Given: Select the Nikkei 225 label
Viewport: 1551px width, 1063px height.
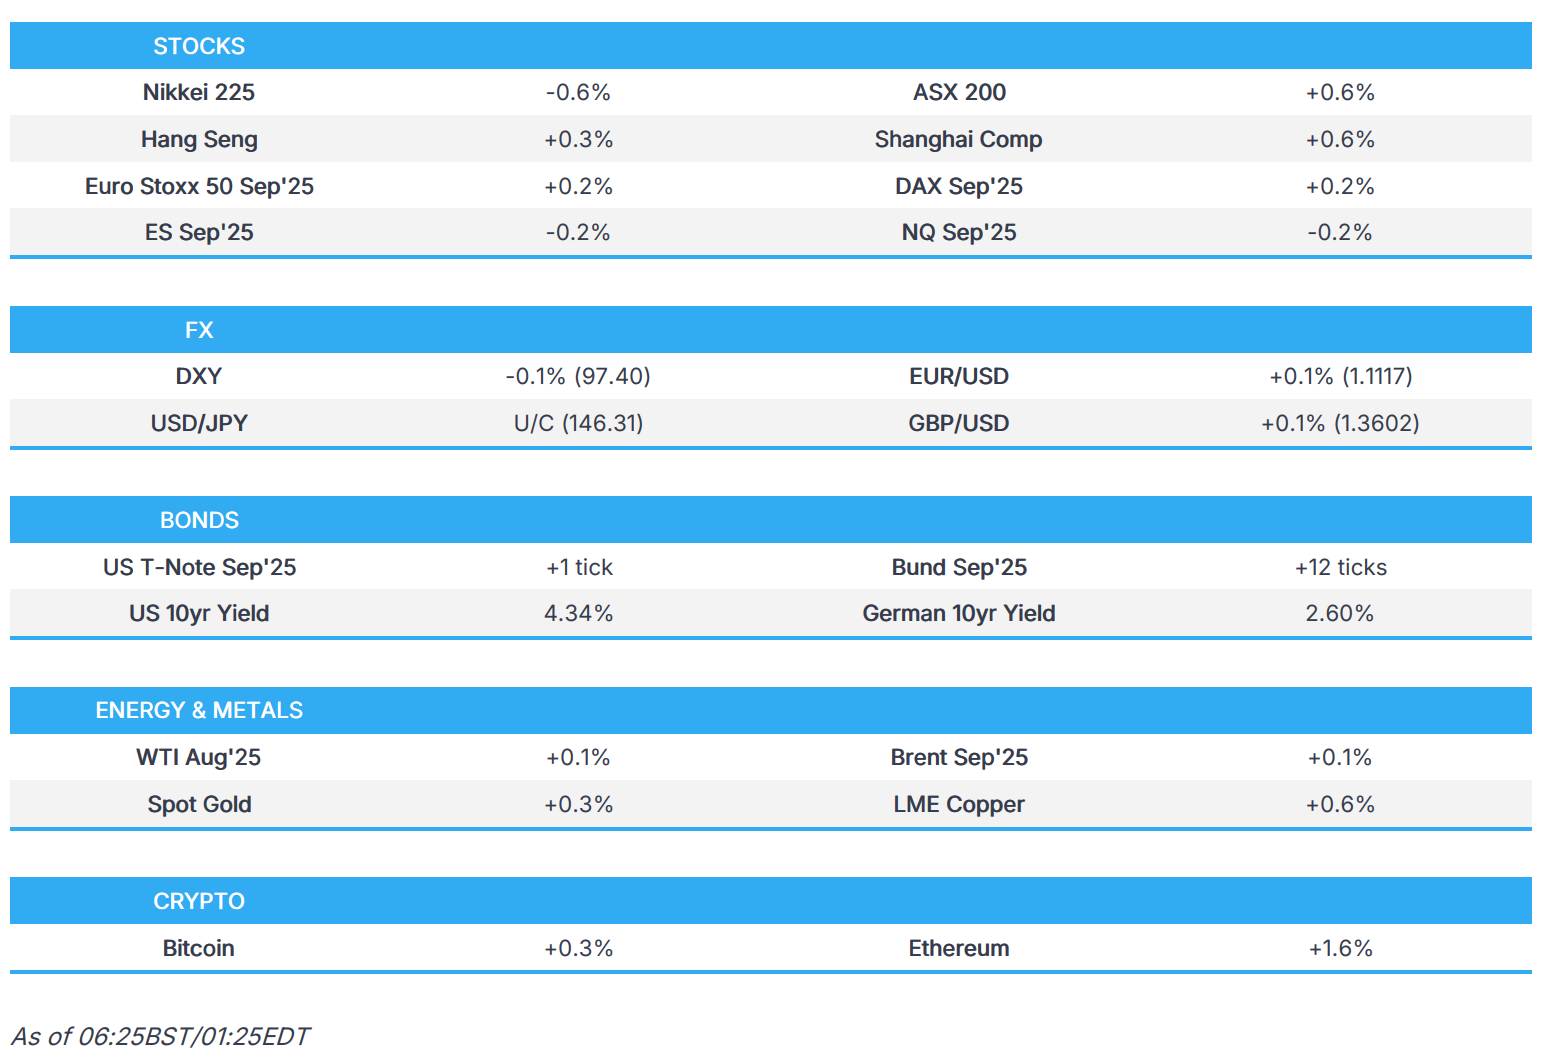Looking at the screenshot, I should click(x=199, y=92).
